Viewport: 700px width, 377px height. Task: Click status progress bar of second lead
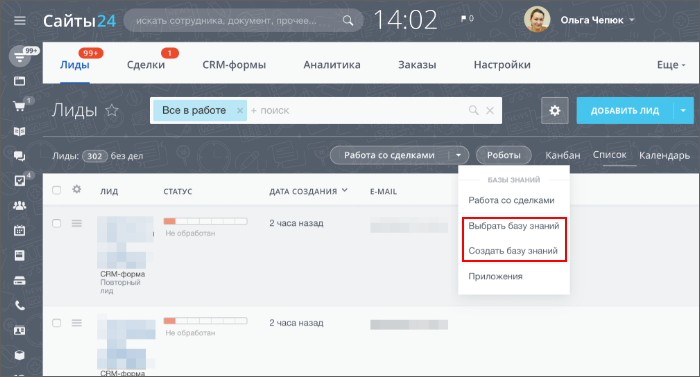coord(205,321)
